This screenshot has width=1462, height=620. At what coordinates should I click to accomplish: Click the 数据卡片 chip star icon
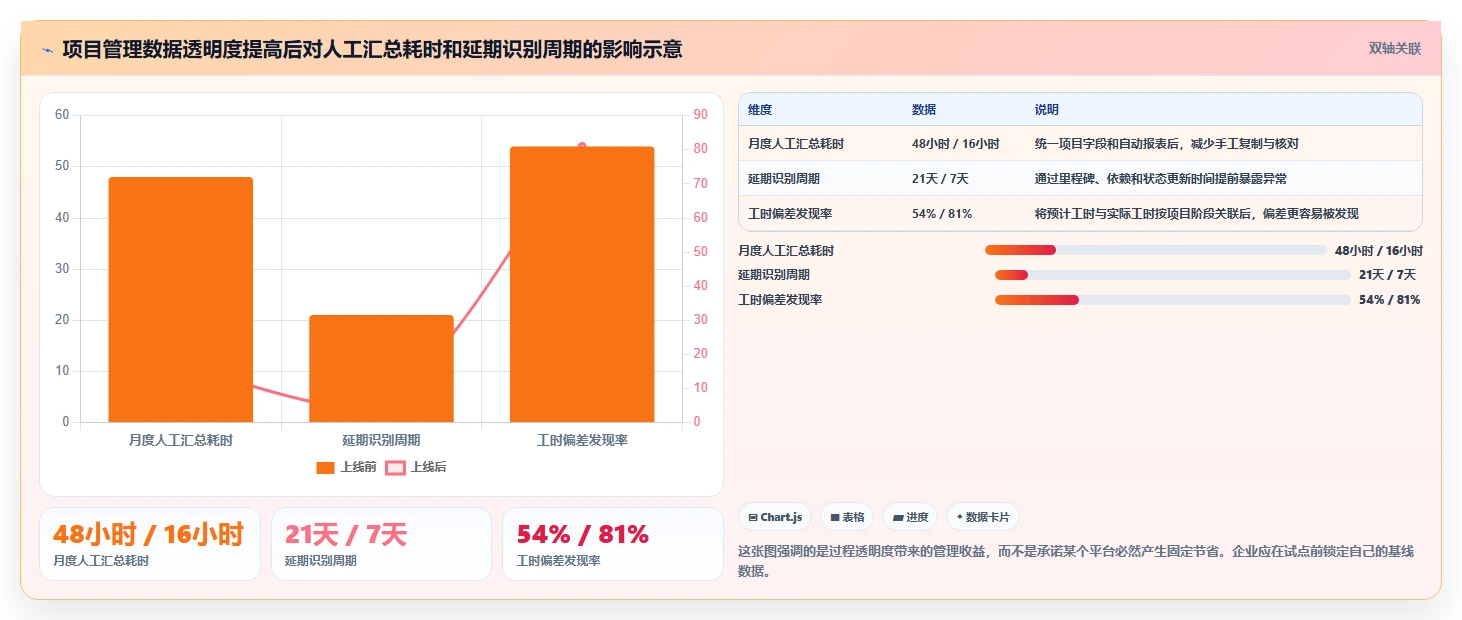point(959,517)
